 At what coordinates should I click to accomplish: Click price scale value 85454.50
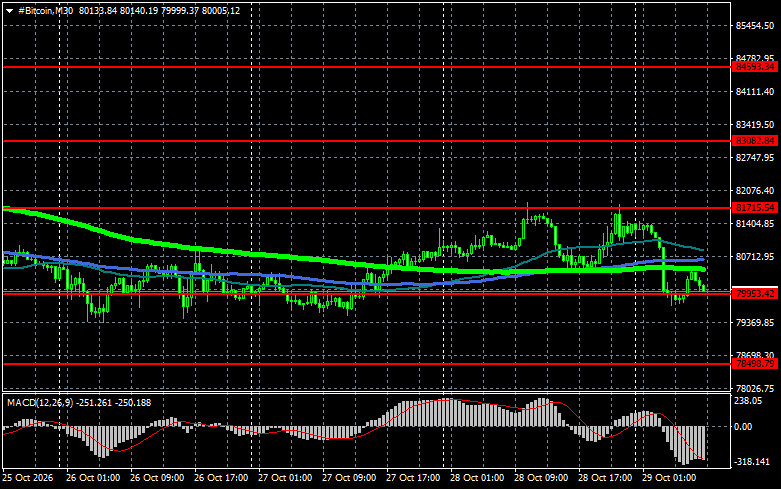click(755, 26)
